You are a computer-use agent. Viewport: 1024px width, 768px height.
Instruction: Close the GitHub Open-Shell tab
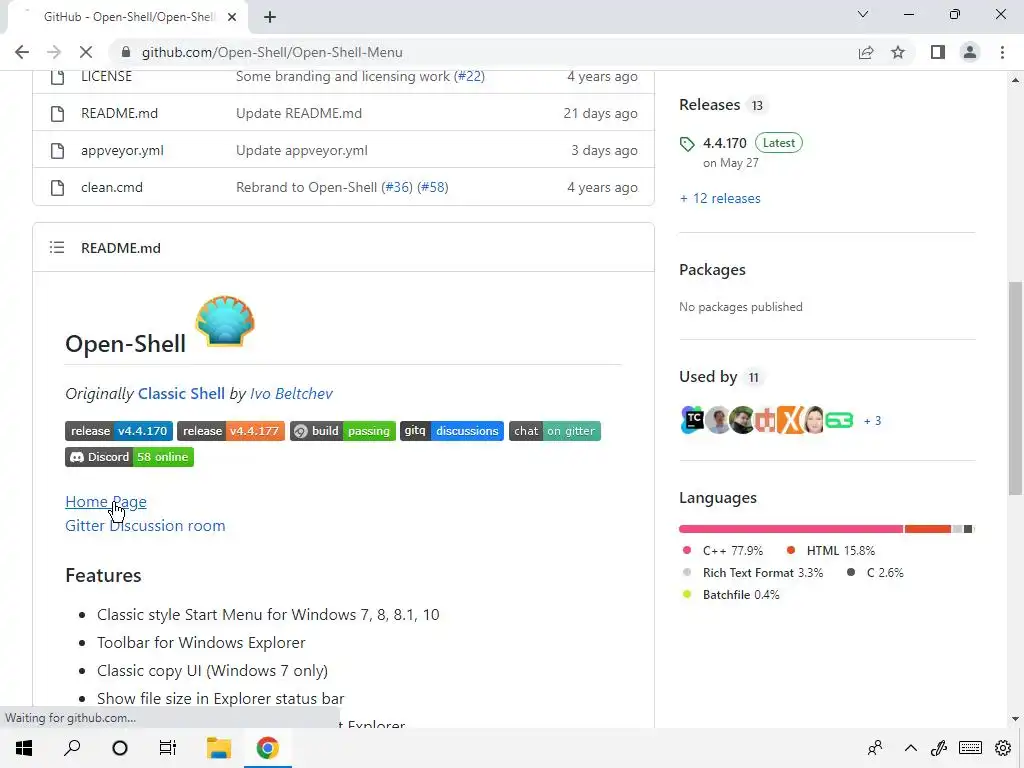(x=232, y=17)
